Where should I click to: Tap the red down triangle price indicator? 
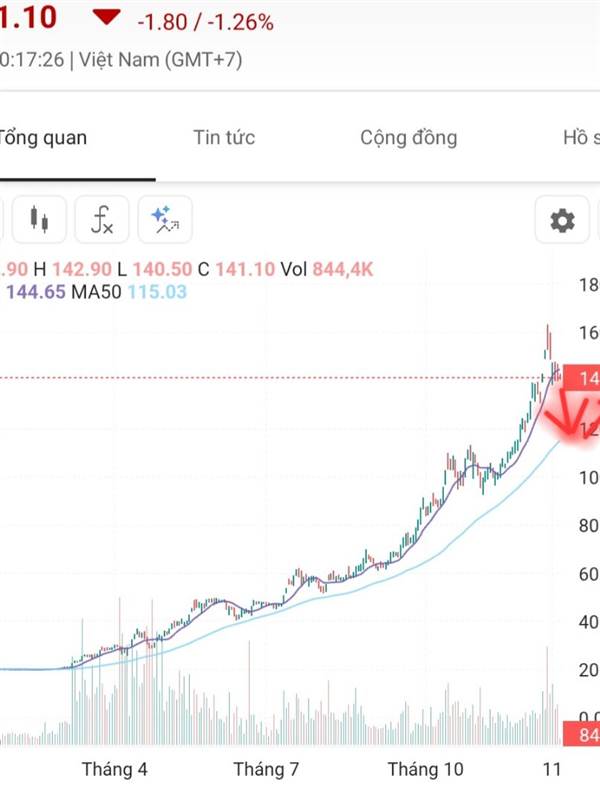[x=106, y=17]
